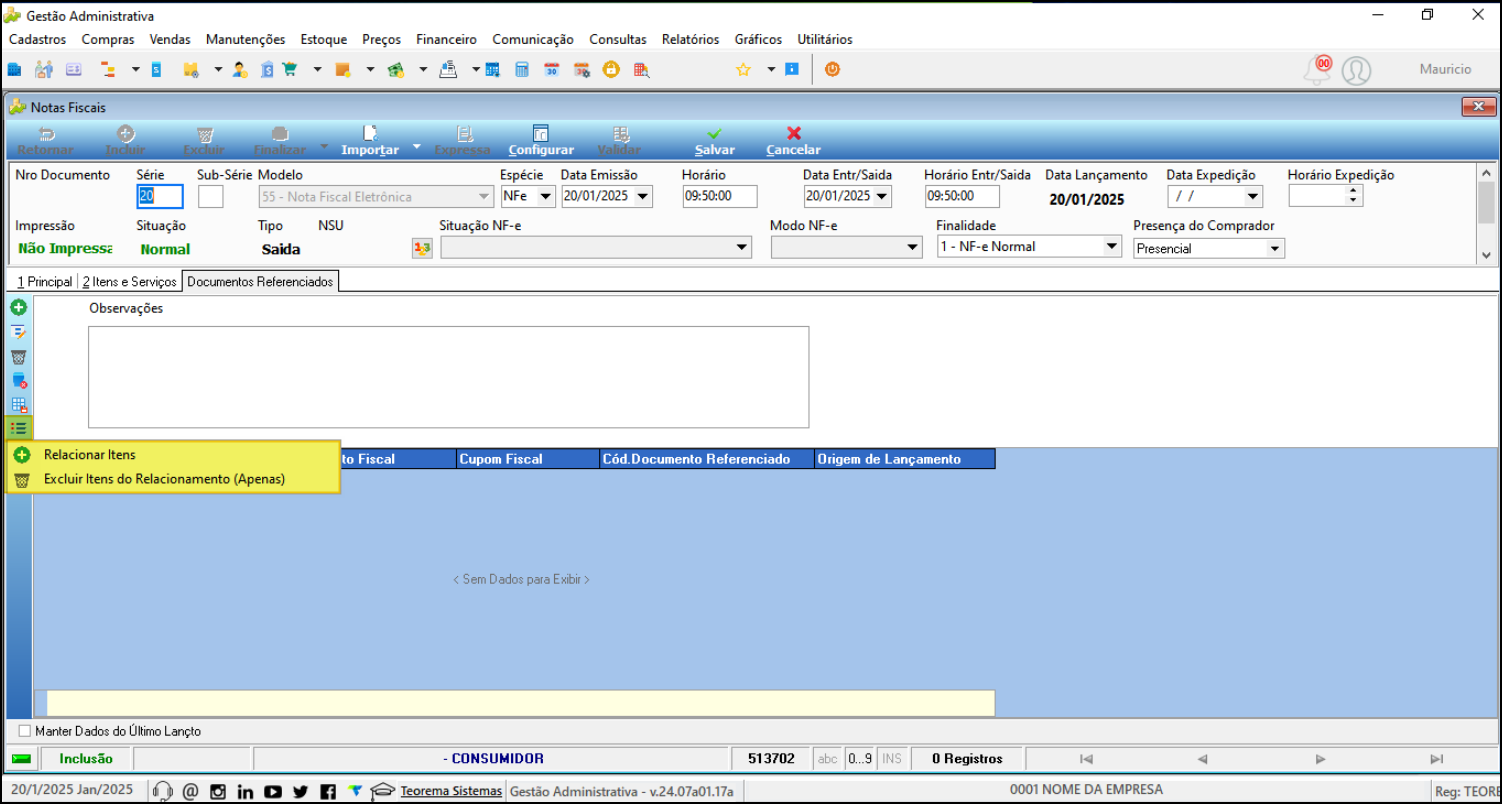Click the notification bell with 00 badge
Image resolution: width=1502 pixels, height=804 pixels.
pos(1318,70)
